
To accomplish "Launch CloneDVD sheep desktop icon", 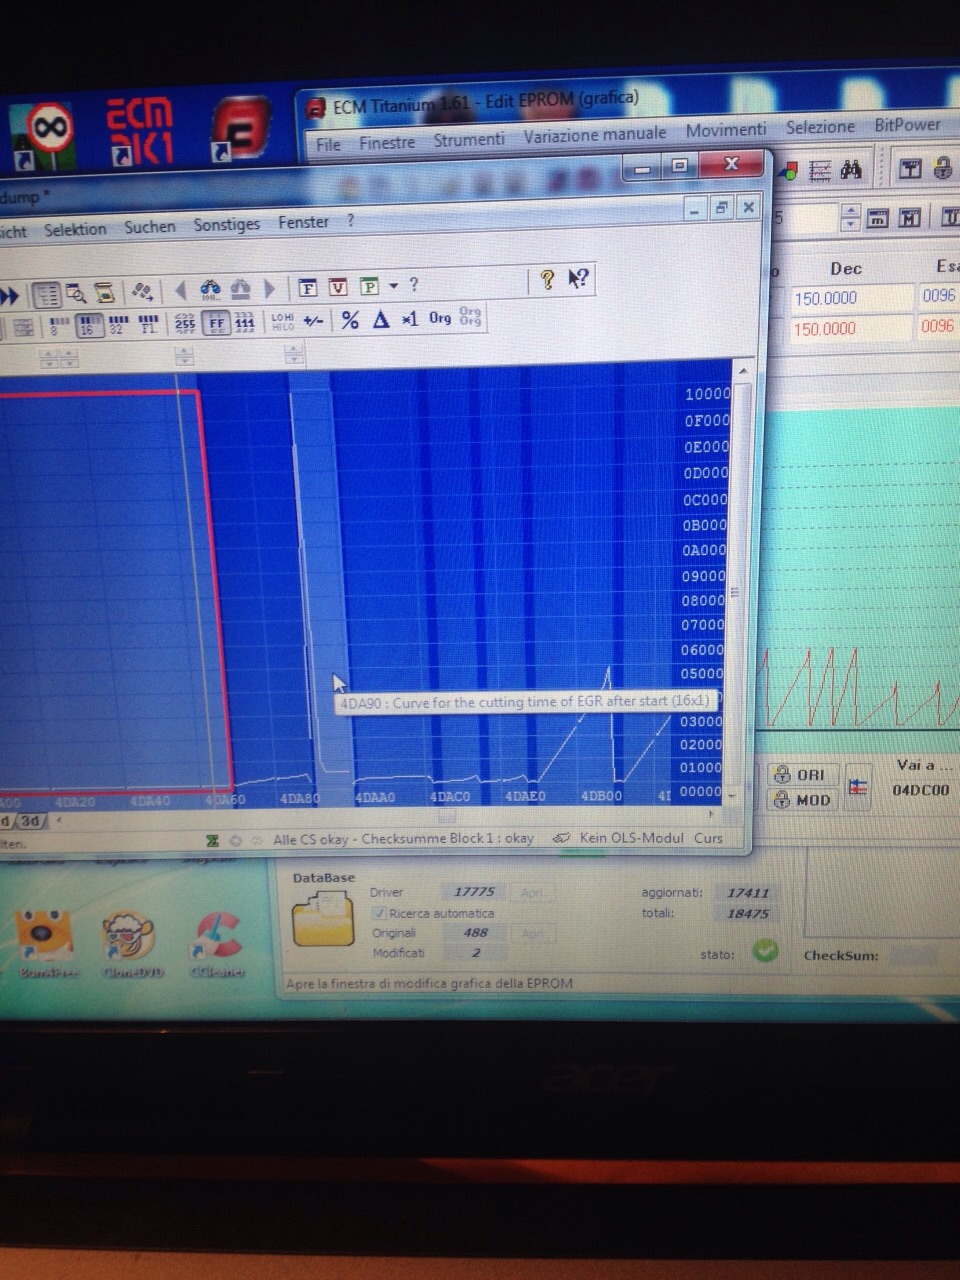I will pyautogui.click(x=130, y=945).
